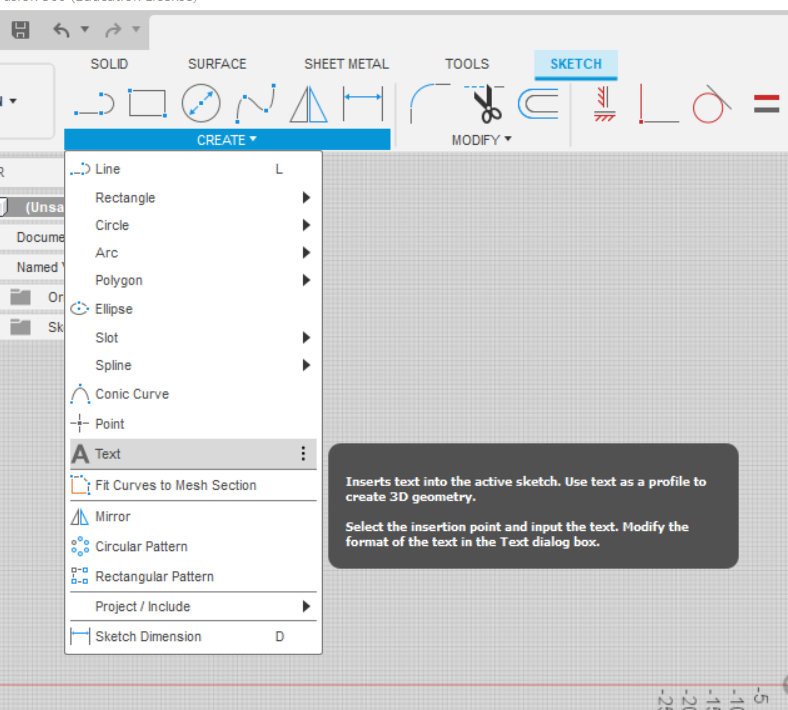This screenshot has height=710, width=788.
Task: Click the Undo arrow
Action: click(61, 30)
